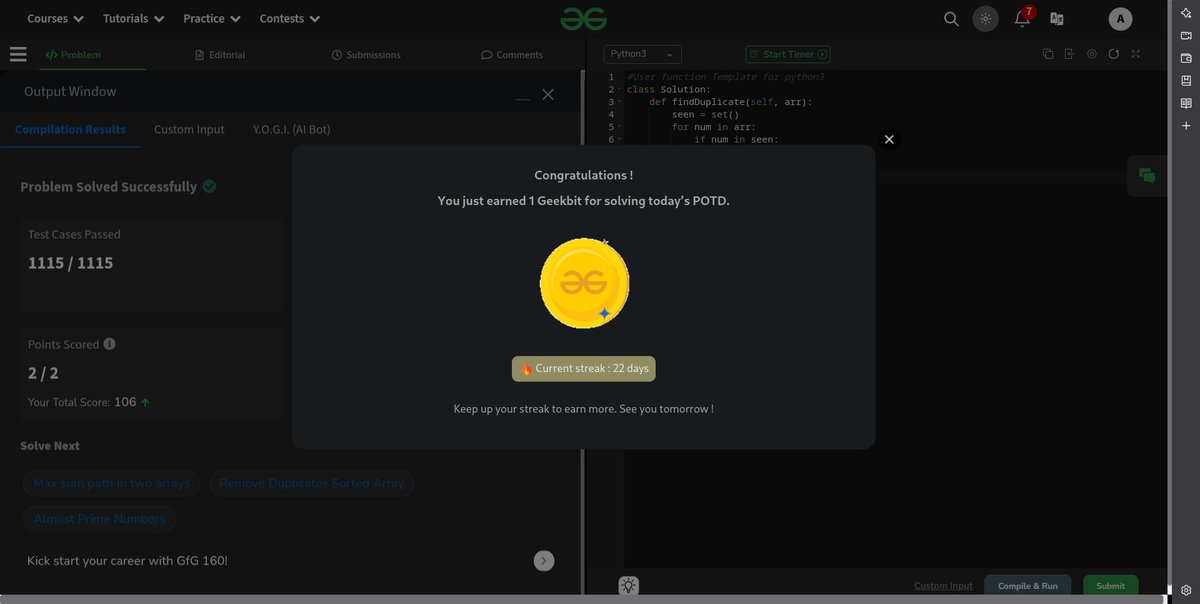Expand the Courses dropdown menu
This screenshot has width=1200, height=604.
tap(55, 19)
